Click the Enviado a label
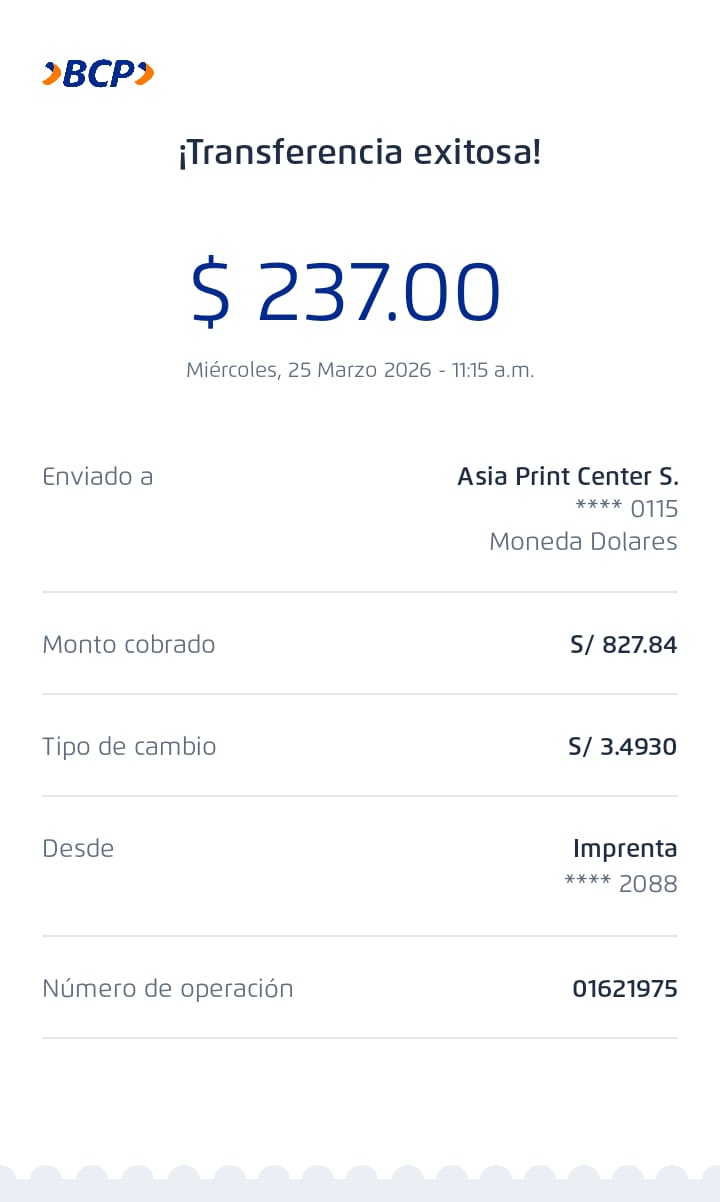This screenshot has height=1202, width=720. point(97,477)
